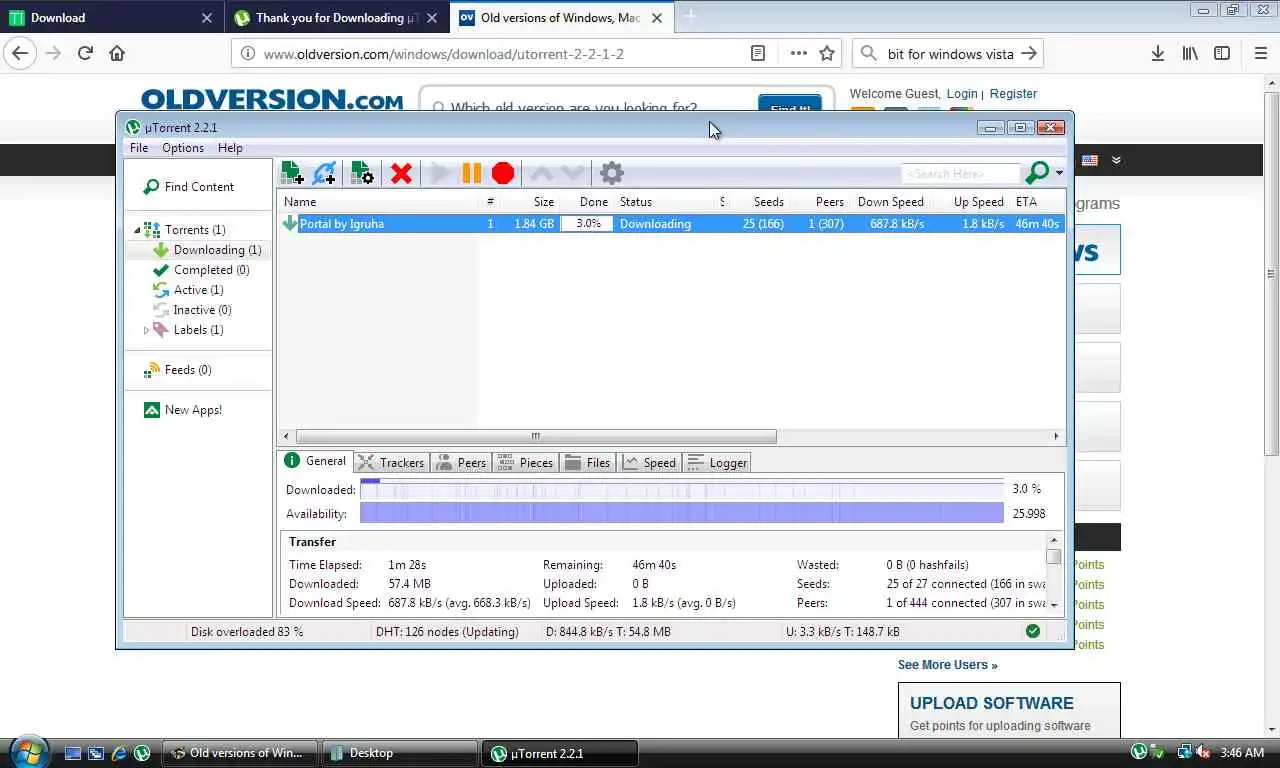Click the Move Up Queue arrow
The height and width of the screenshot is (768, 1280).
click(541, 174)
